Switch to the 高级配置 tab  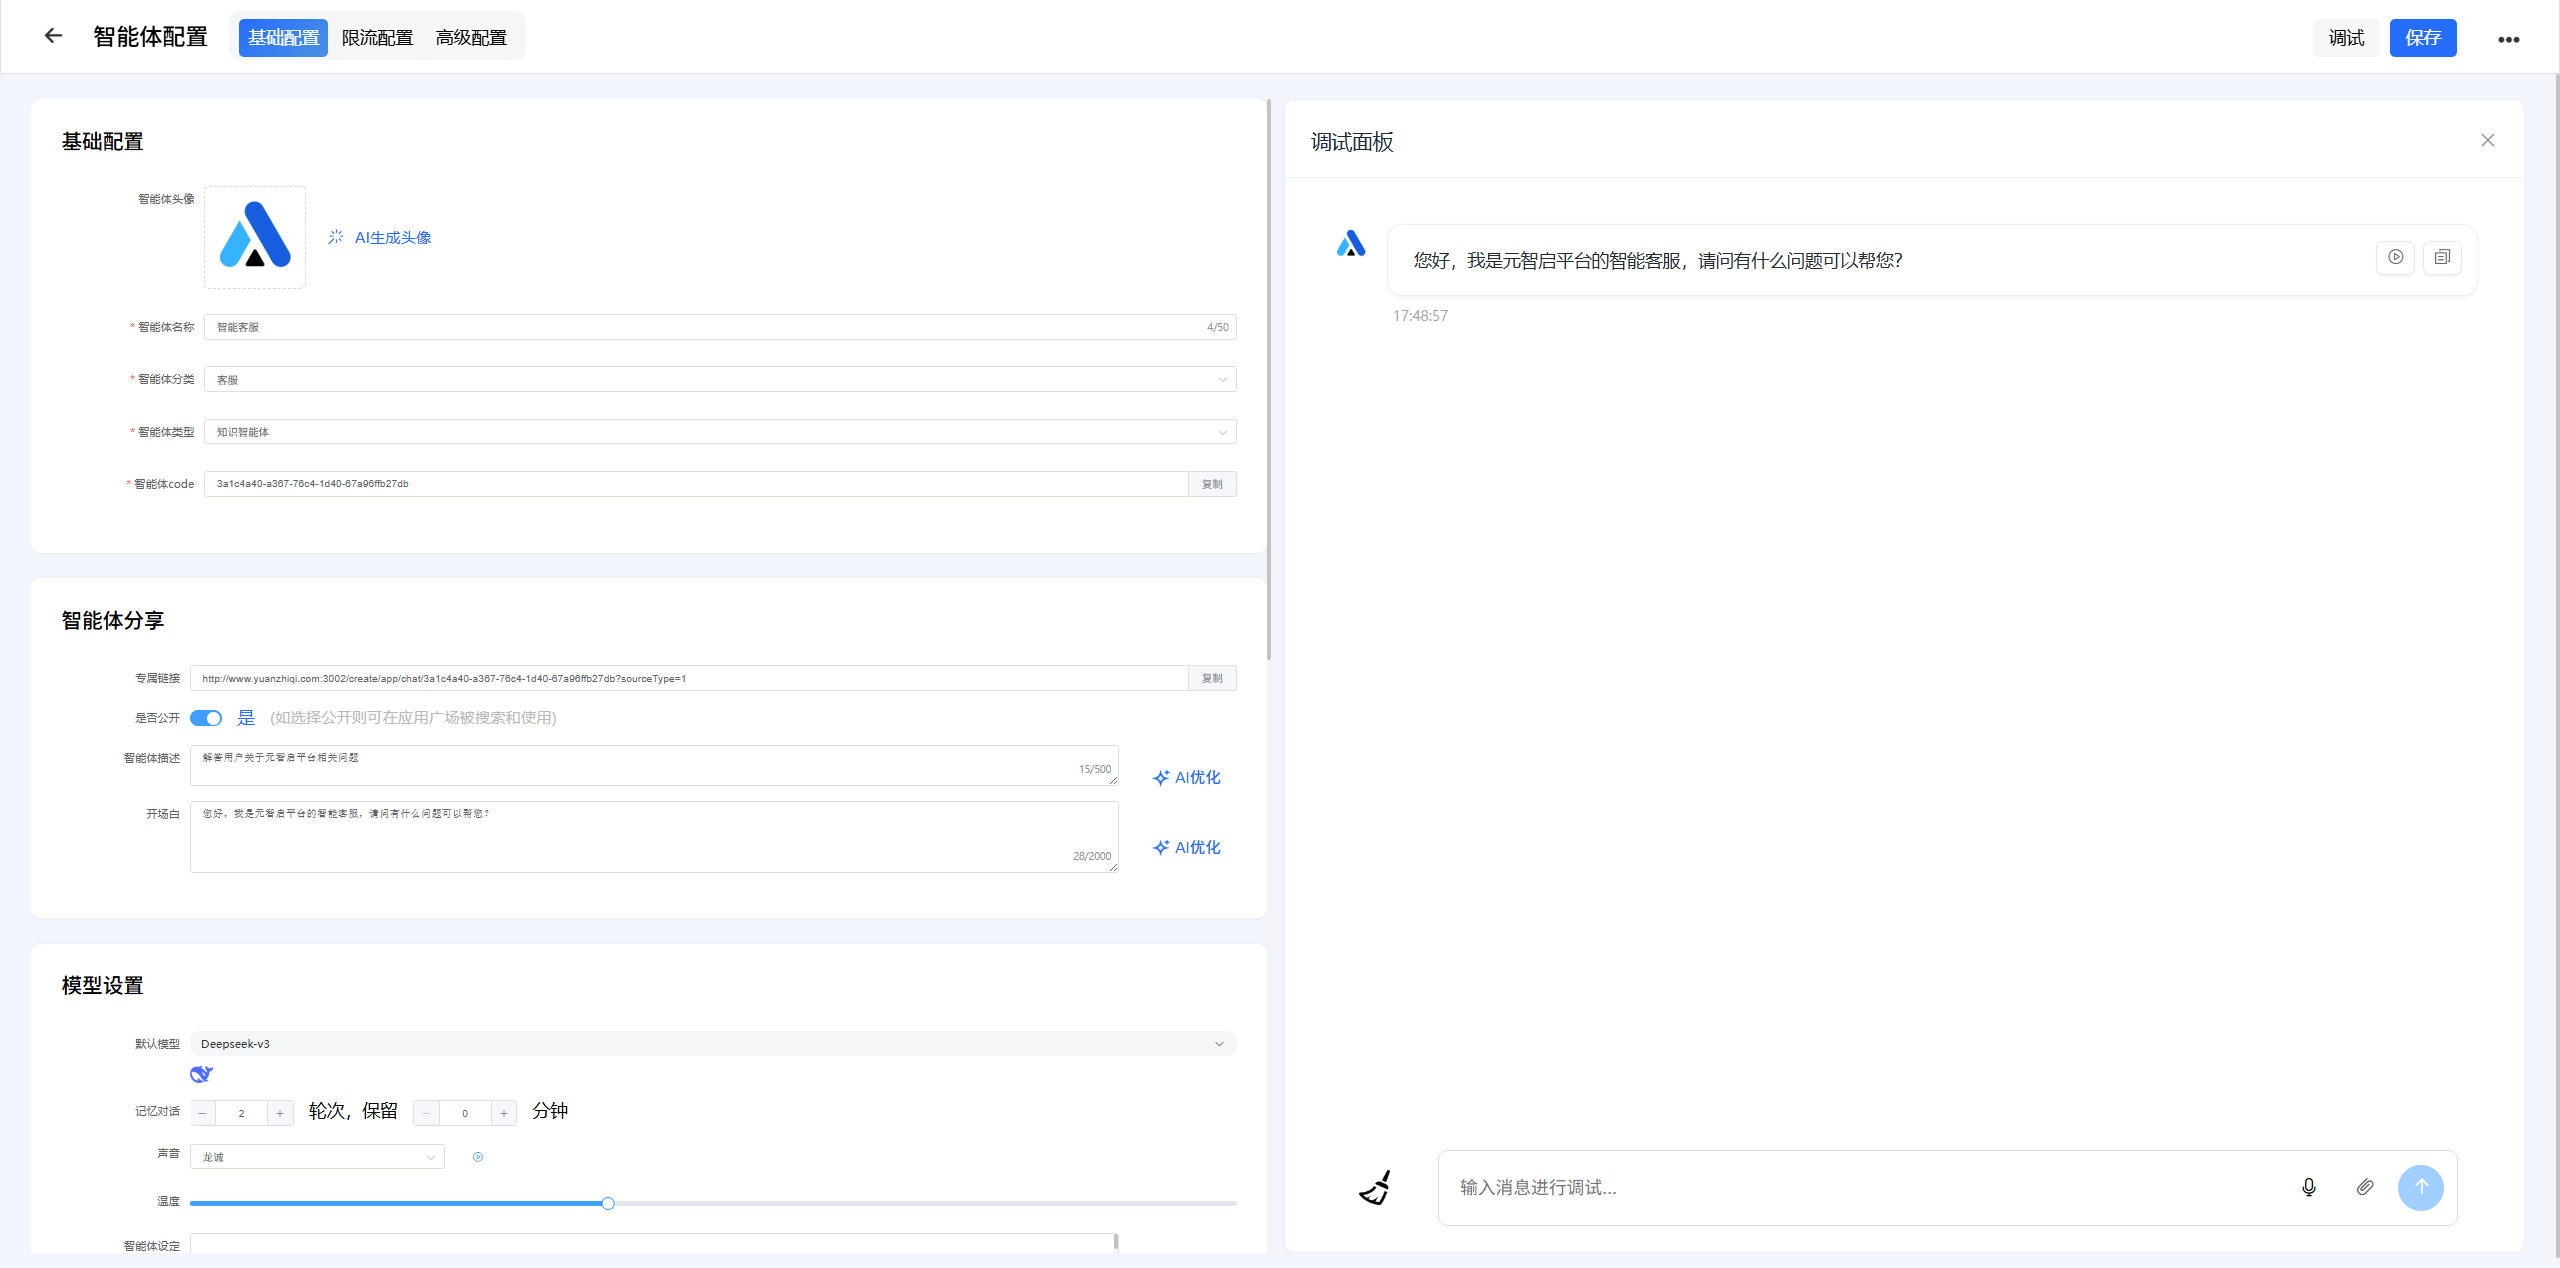tap(471, 37)
